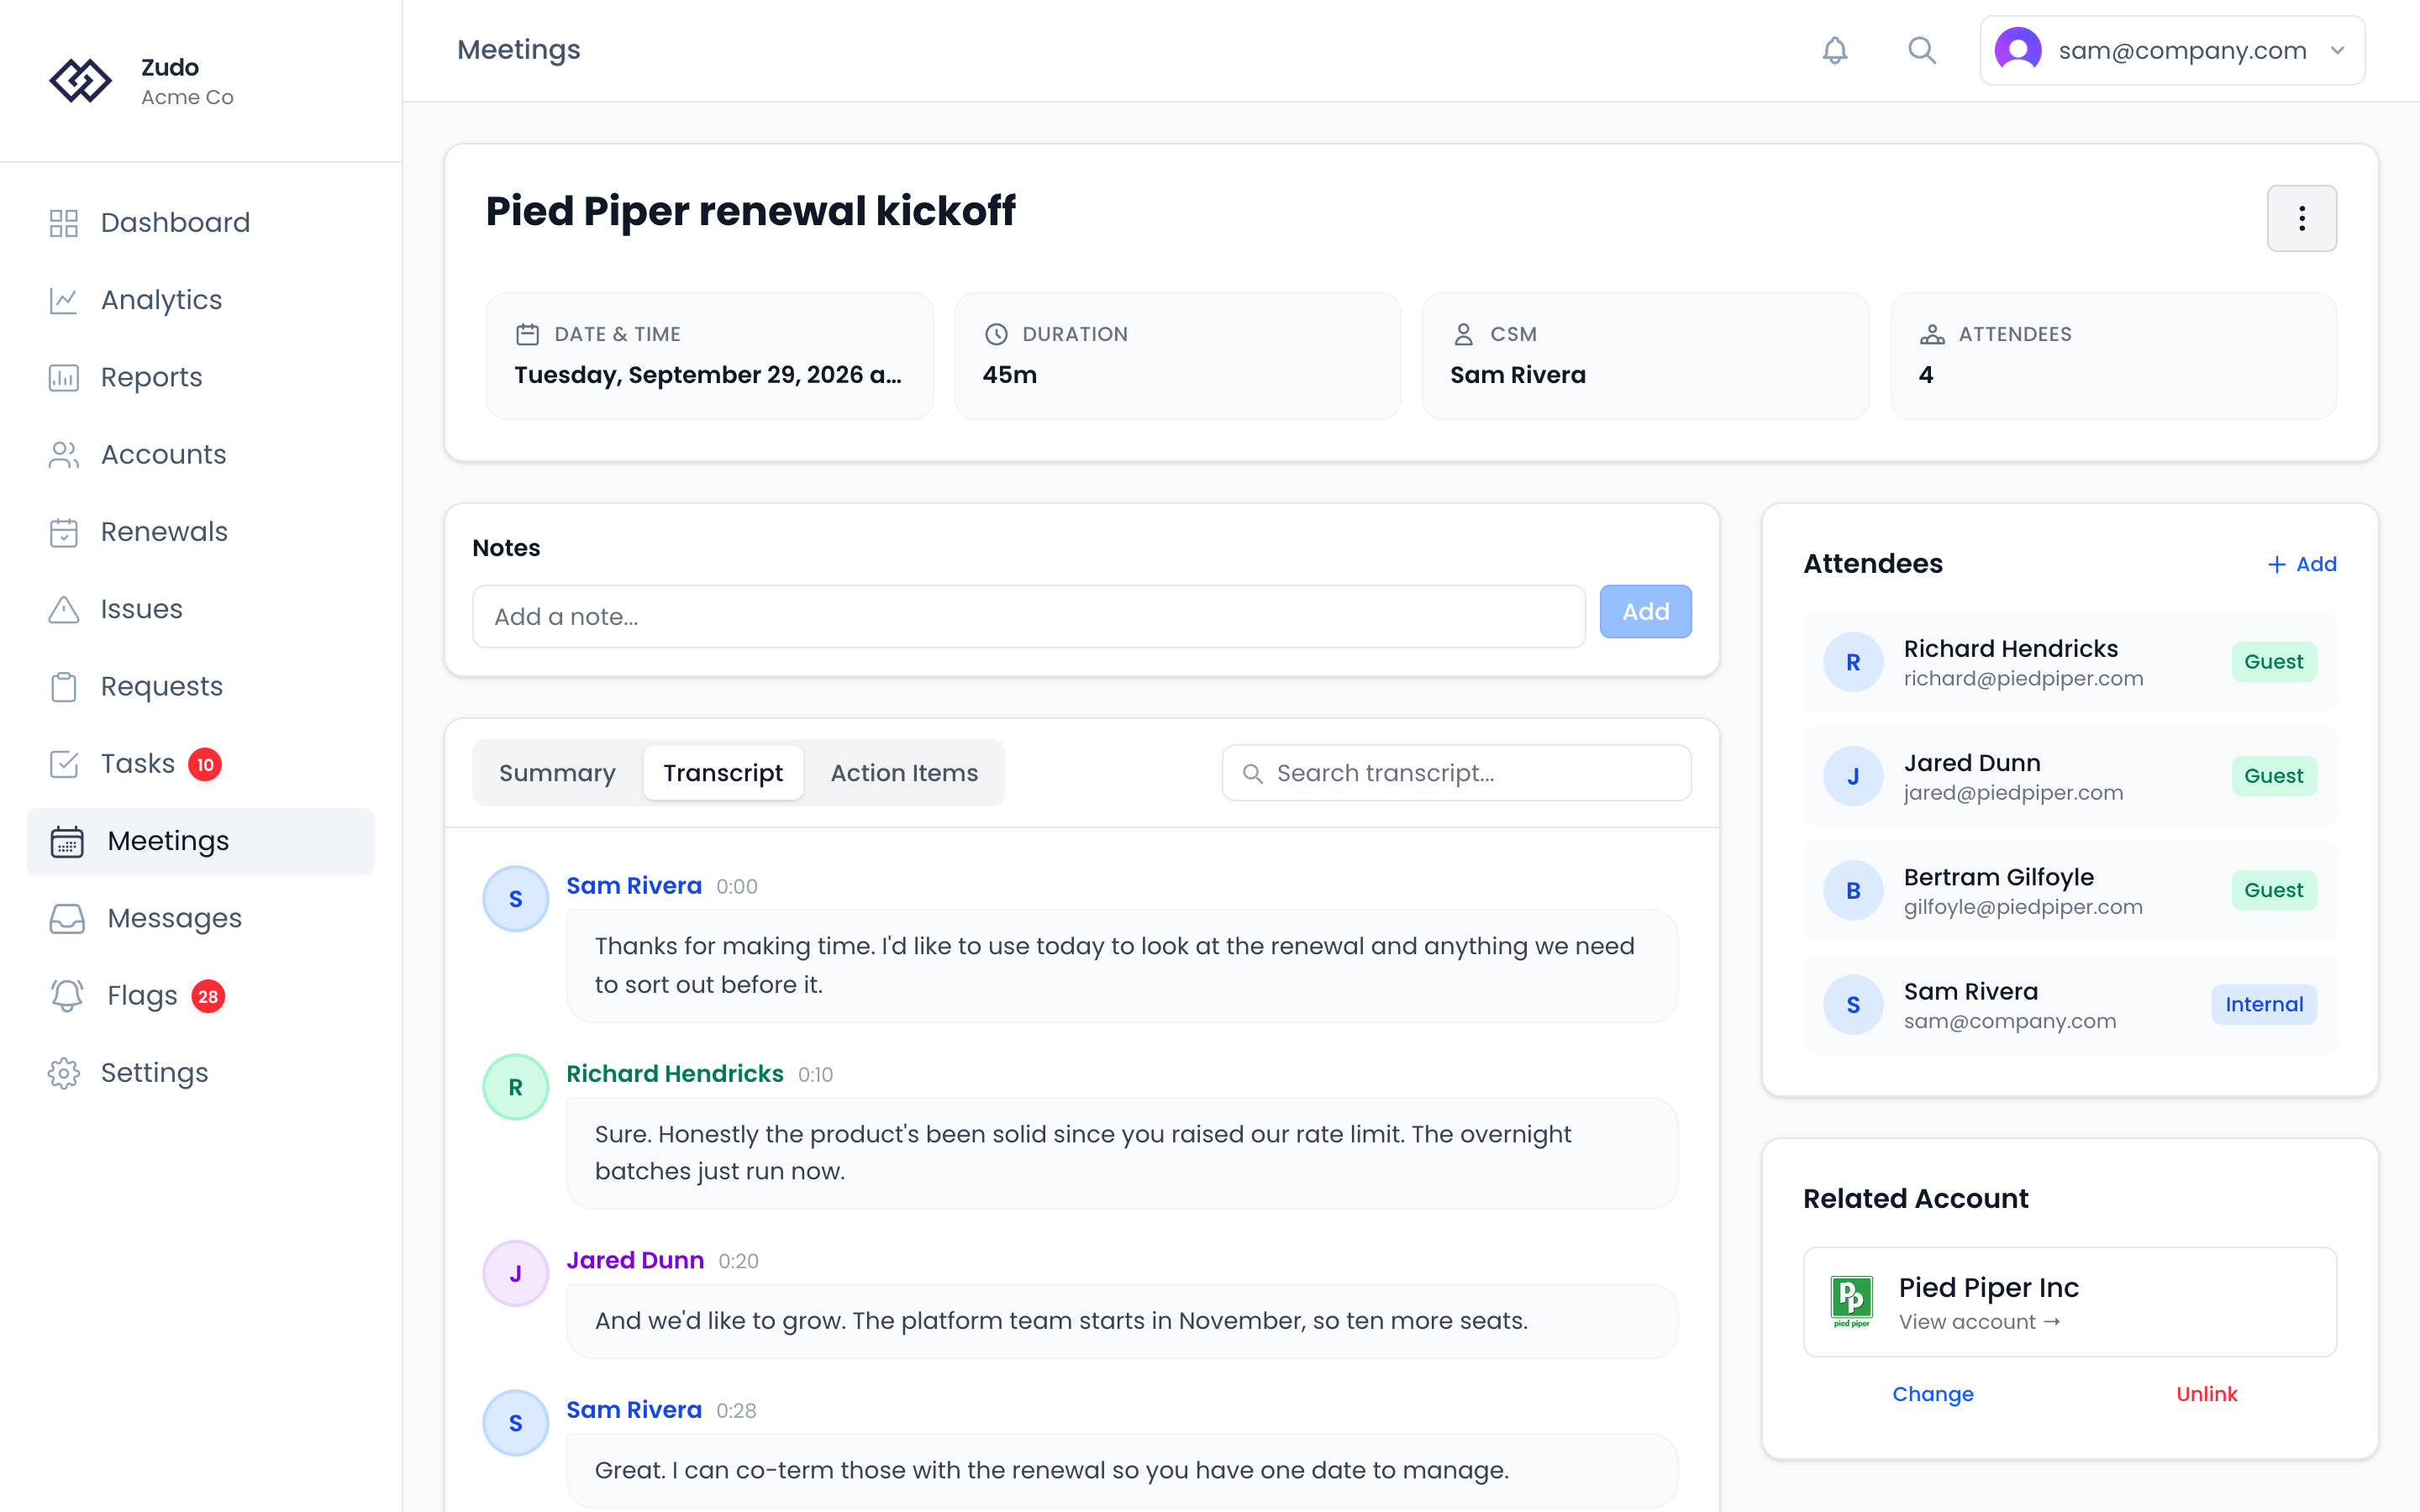Click the Guest badge for Richard Hendricks

2273,662
